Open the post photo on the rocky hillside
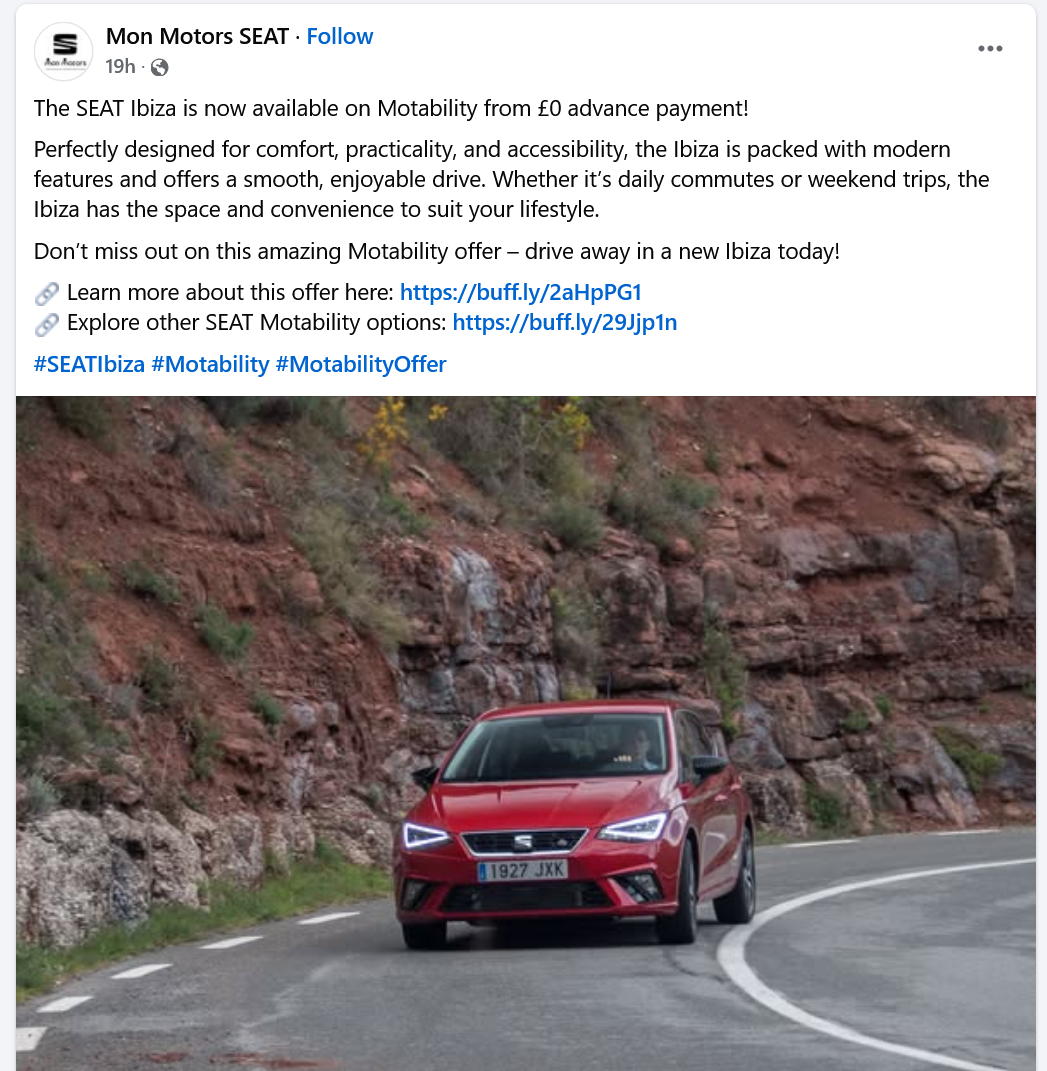 (526, 734)
